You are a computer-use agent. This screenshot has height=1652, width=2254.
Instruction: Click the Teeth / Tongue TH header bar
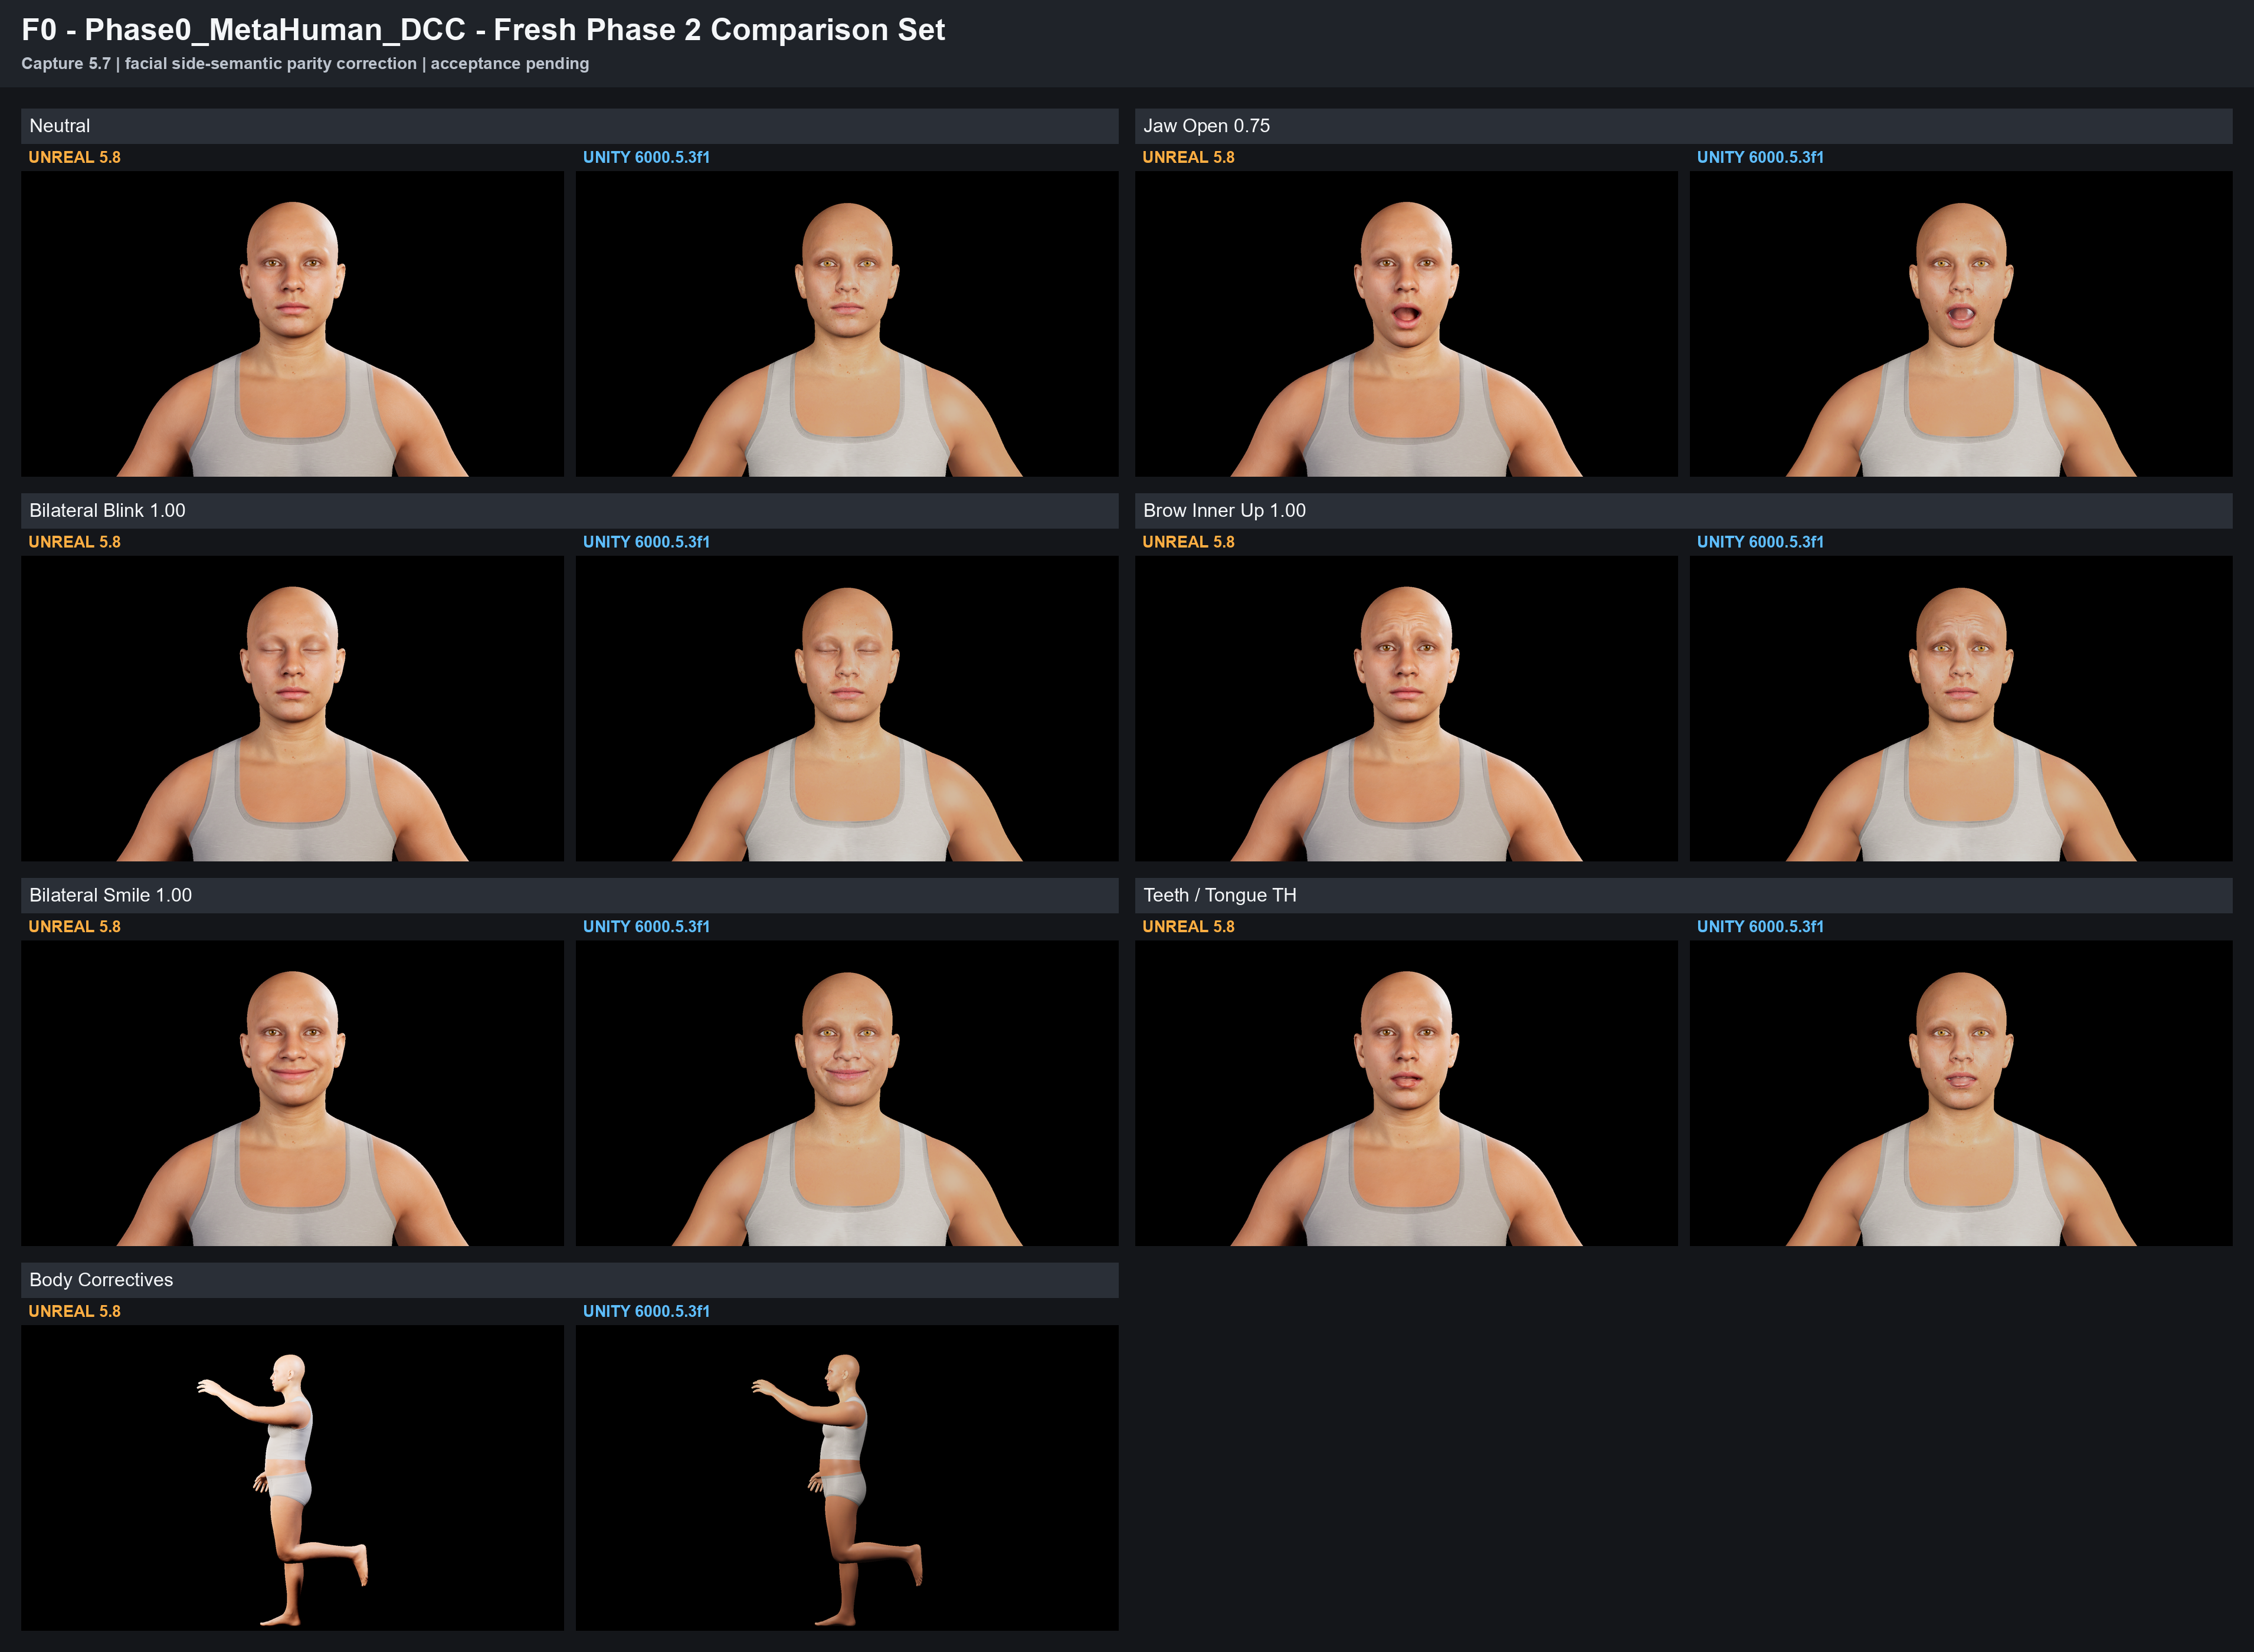point(1684,895)
